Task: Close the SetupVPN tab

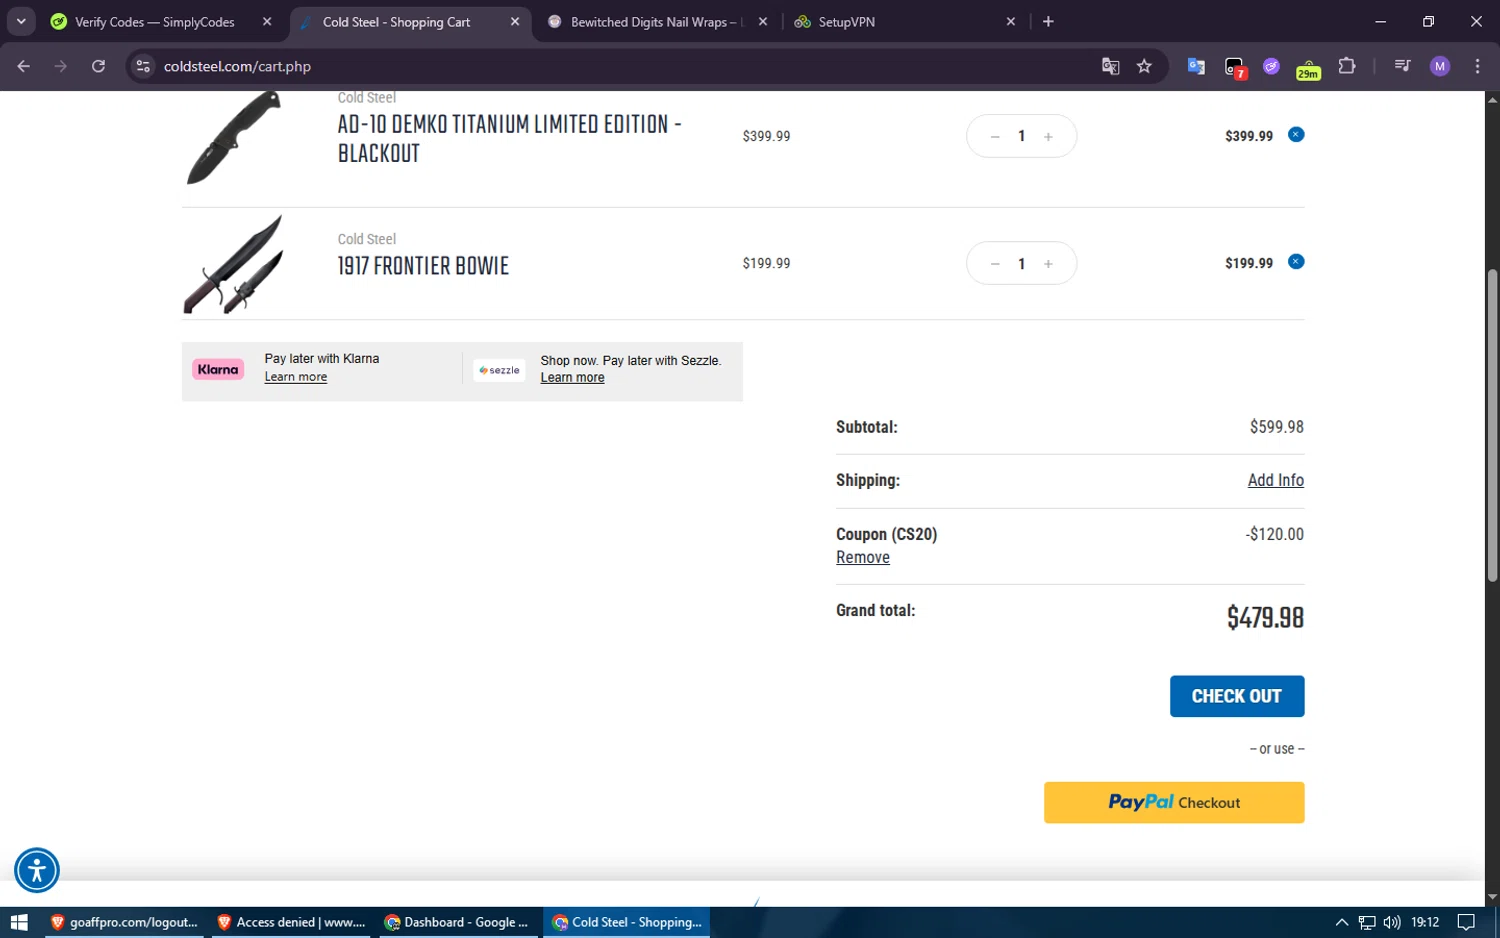Action: (x=1011, y=21)
